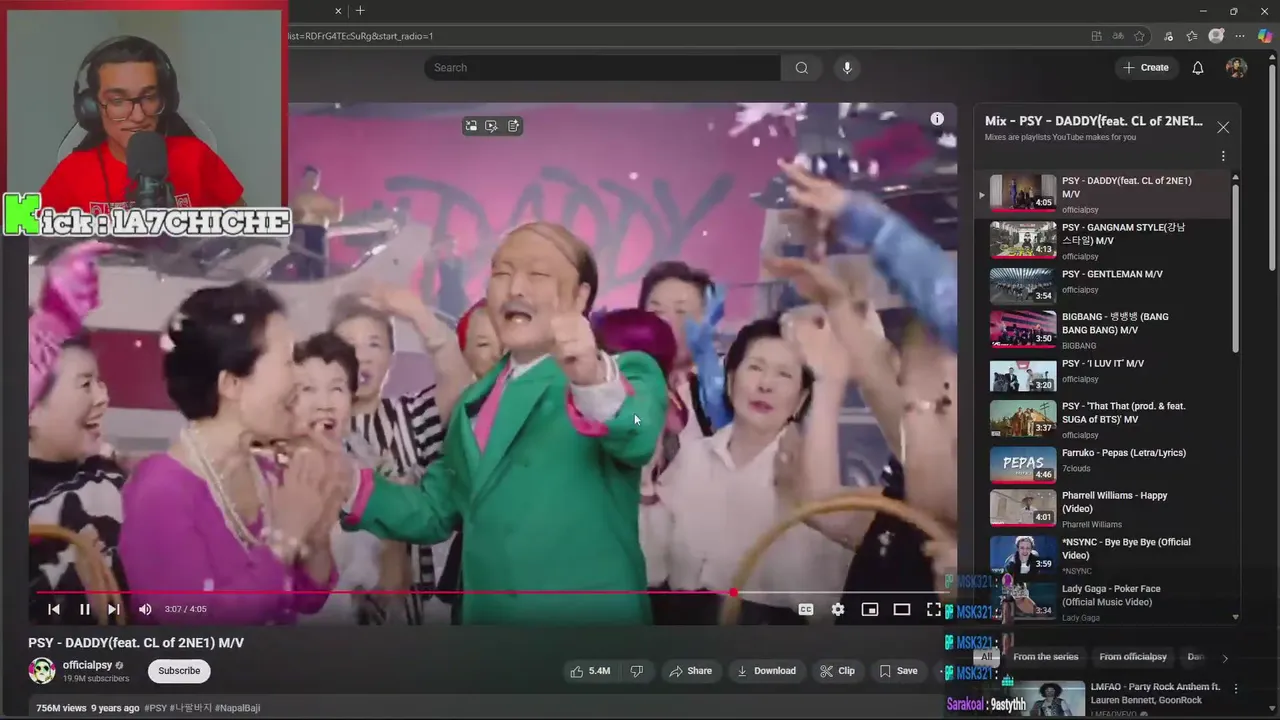Play PSY - GENTLEMAN M/V from the mix

pos(1106,285)
